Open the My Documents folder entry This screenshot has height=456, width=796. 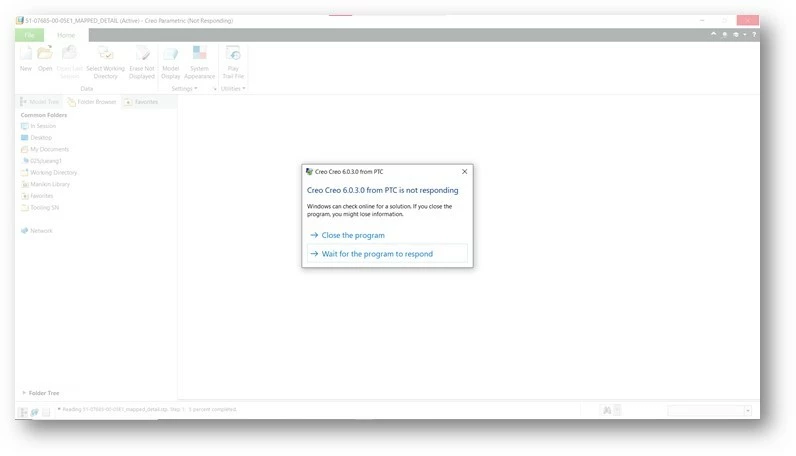coord(45,149)
